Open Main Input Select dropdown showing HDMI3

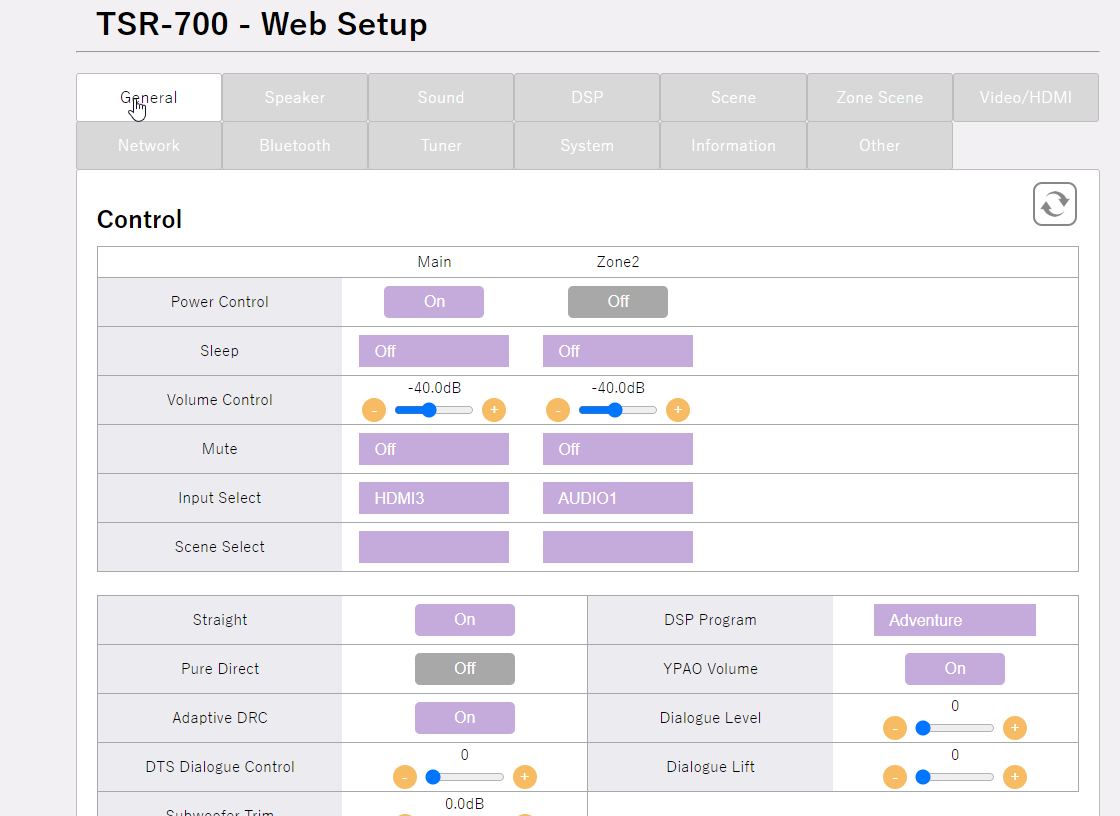pyautogui.click(x=434, y=498)
